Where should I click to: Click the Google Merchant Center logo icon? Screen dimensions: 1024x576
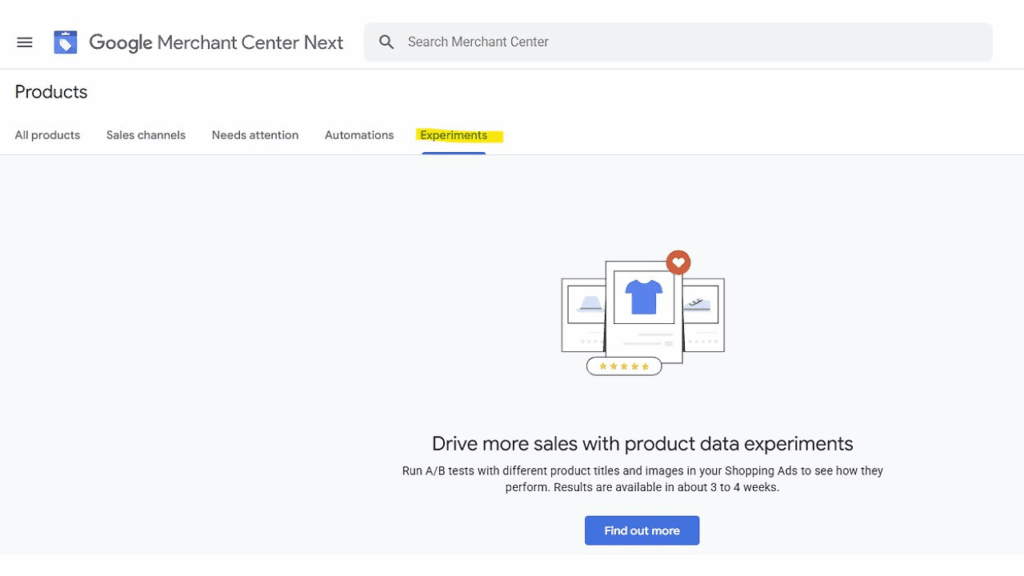point(65,42)
